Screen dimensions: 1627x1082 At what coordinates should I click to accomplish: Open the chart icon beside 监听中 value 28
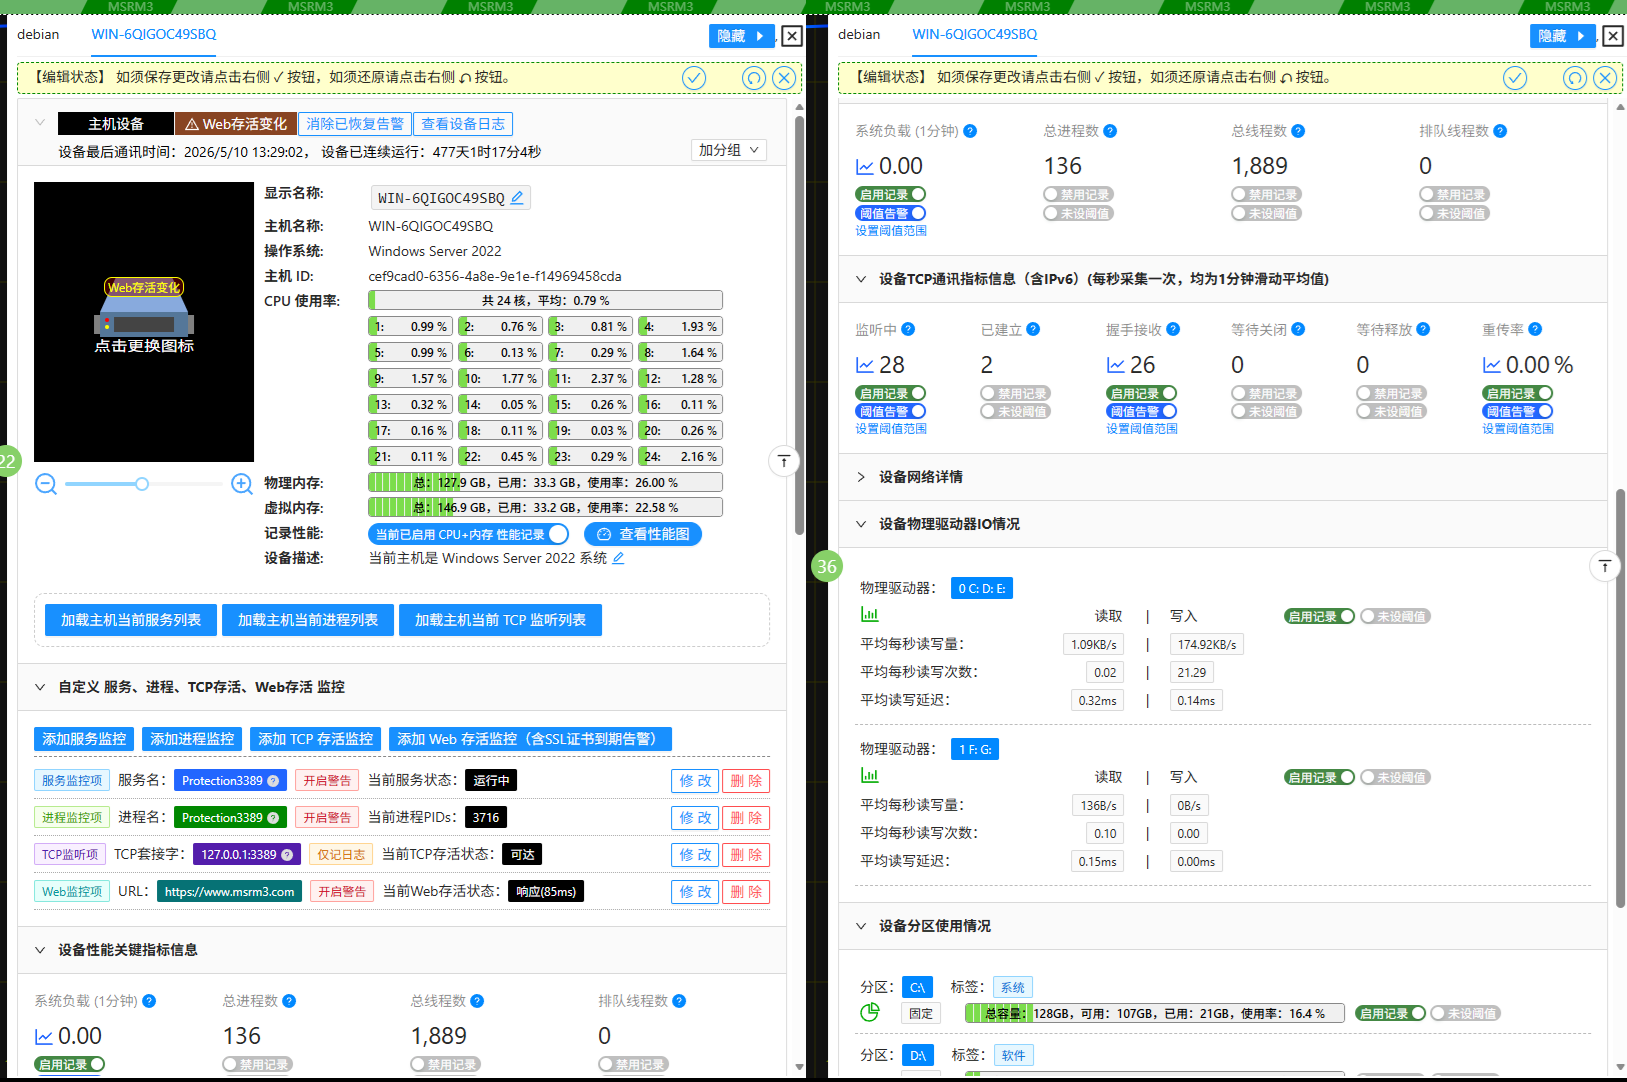(x=865, y=366)
